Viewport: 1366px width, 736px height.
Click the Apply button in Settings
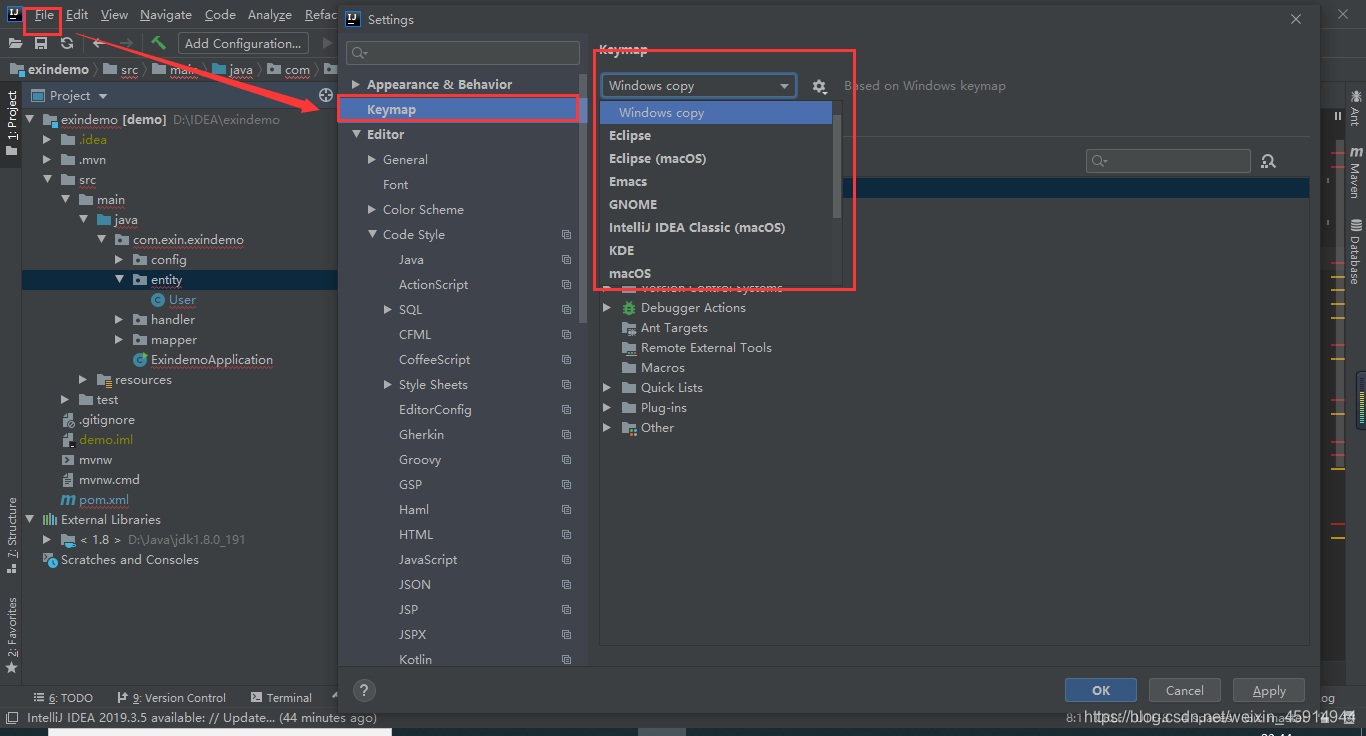tap(1269, 690)
